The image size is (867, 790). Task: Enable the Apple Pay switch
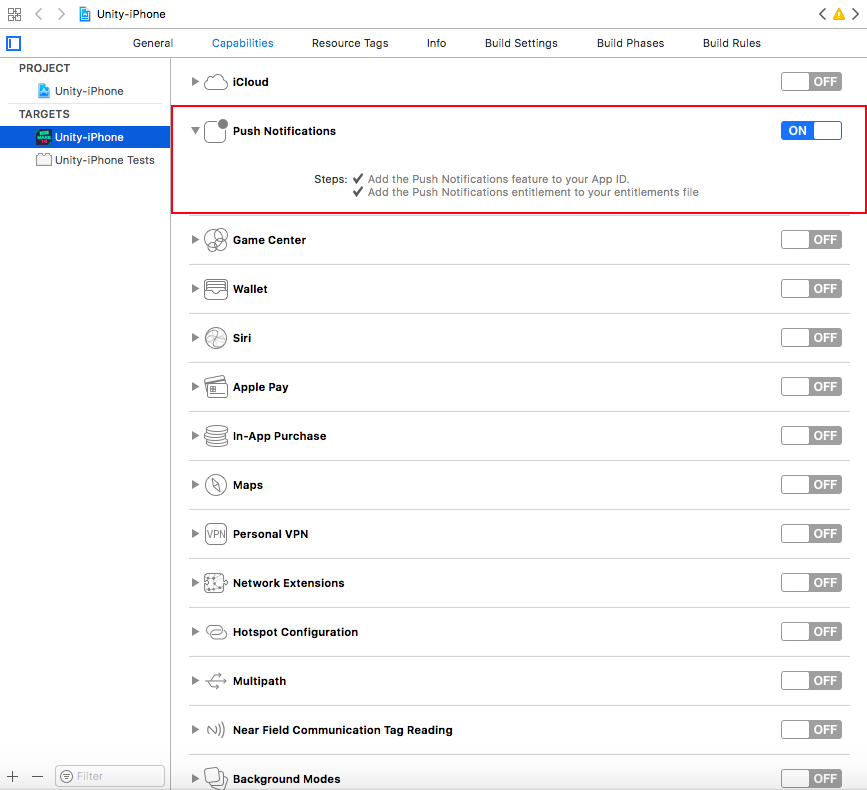[x=811, y=386]
